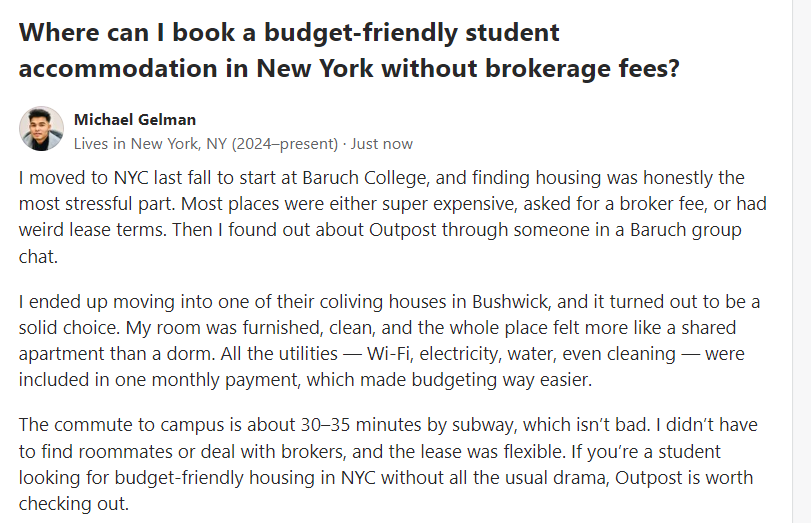This screenshot has width=811, height=523.
Task: Click "checking out." on the final line
Action: (74, 504)
